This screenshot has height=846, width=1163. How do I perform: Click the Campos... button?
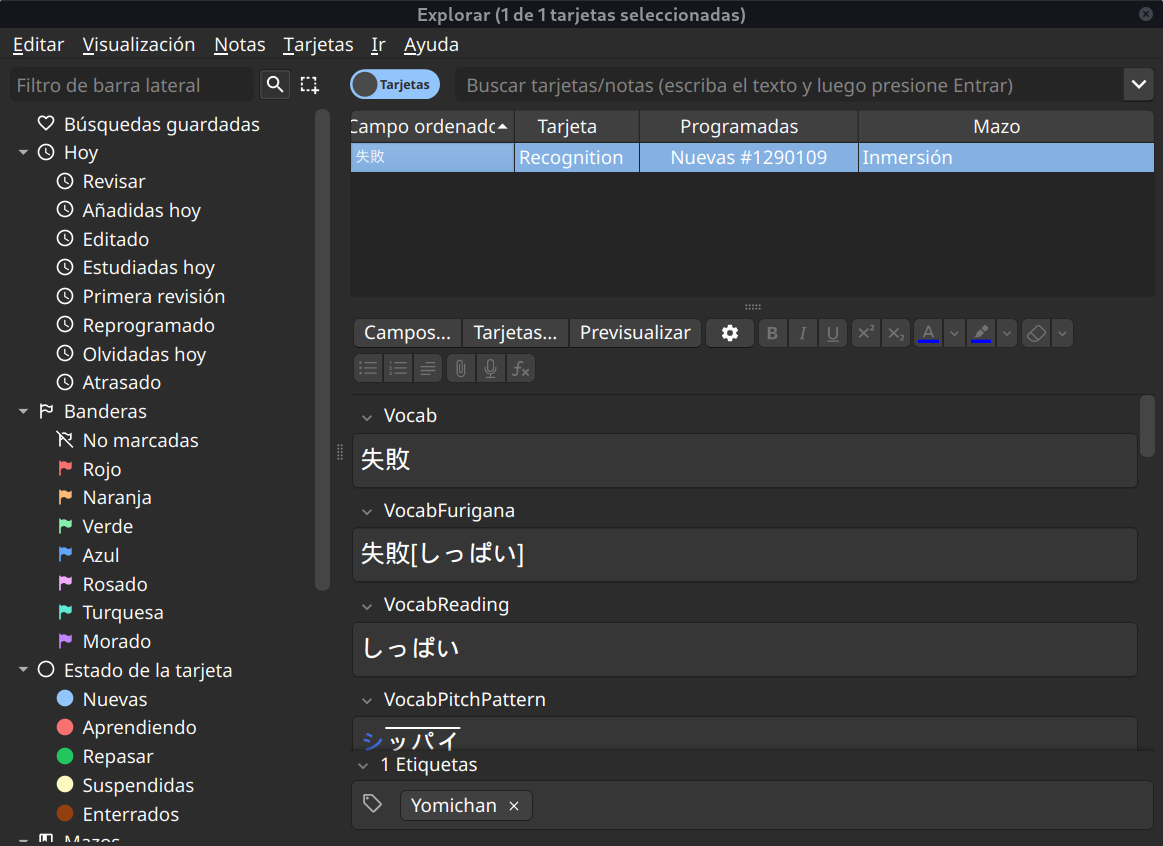[407, 333]
